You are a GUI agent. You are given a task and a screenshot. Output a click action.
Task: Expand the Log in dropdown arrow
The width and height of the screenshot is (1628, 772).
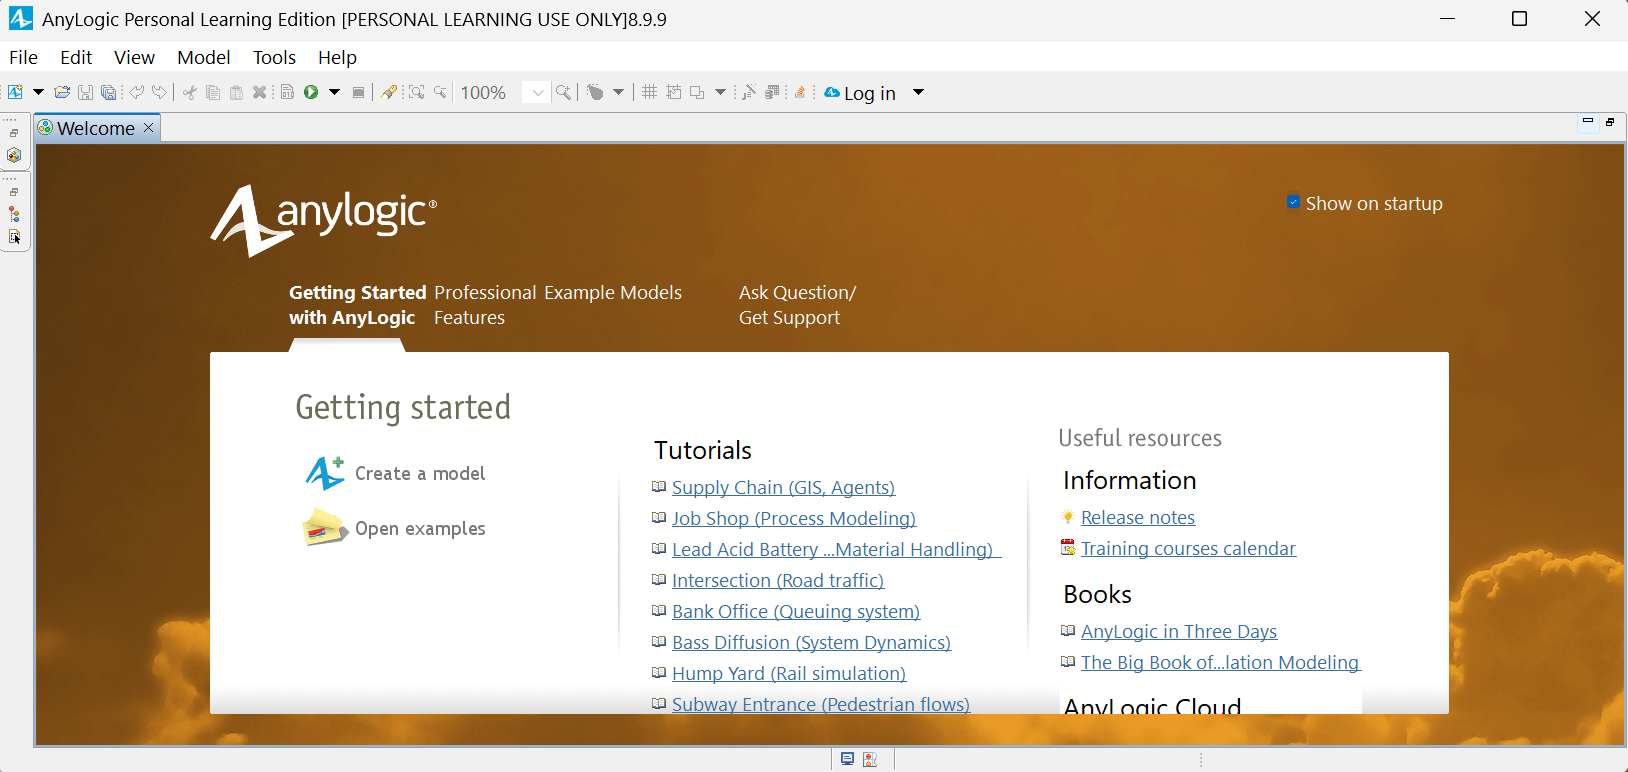918,92
